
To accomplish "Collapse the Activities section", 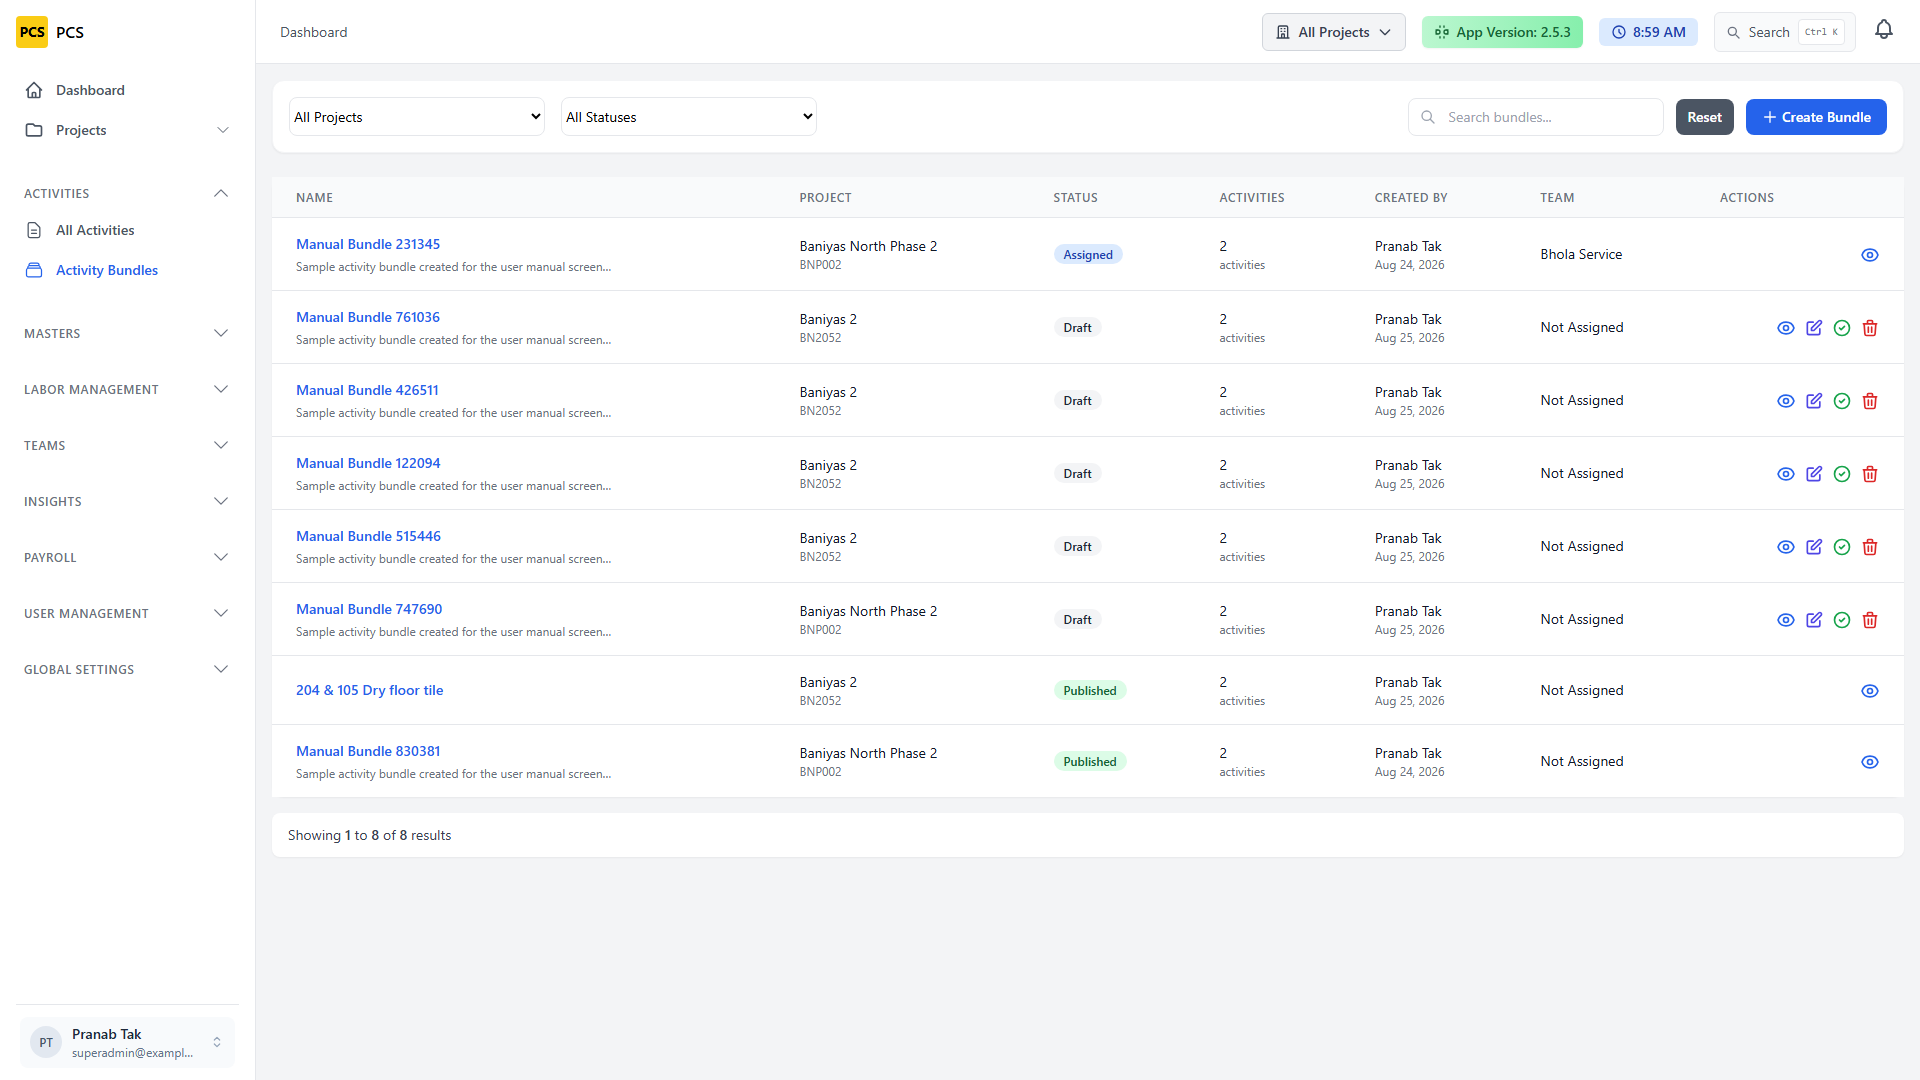I will click(x=128, y=193).
